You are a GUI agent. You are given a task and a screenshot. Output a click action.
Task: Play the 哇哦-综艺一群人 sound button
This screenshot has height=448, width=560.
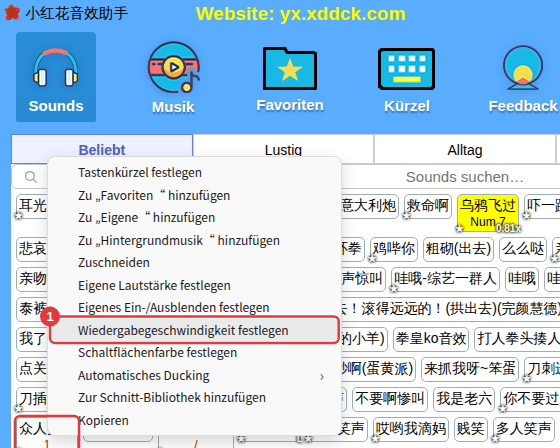[445, 279]
